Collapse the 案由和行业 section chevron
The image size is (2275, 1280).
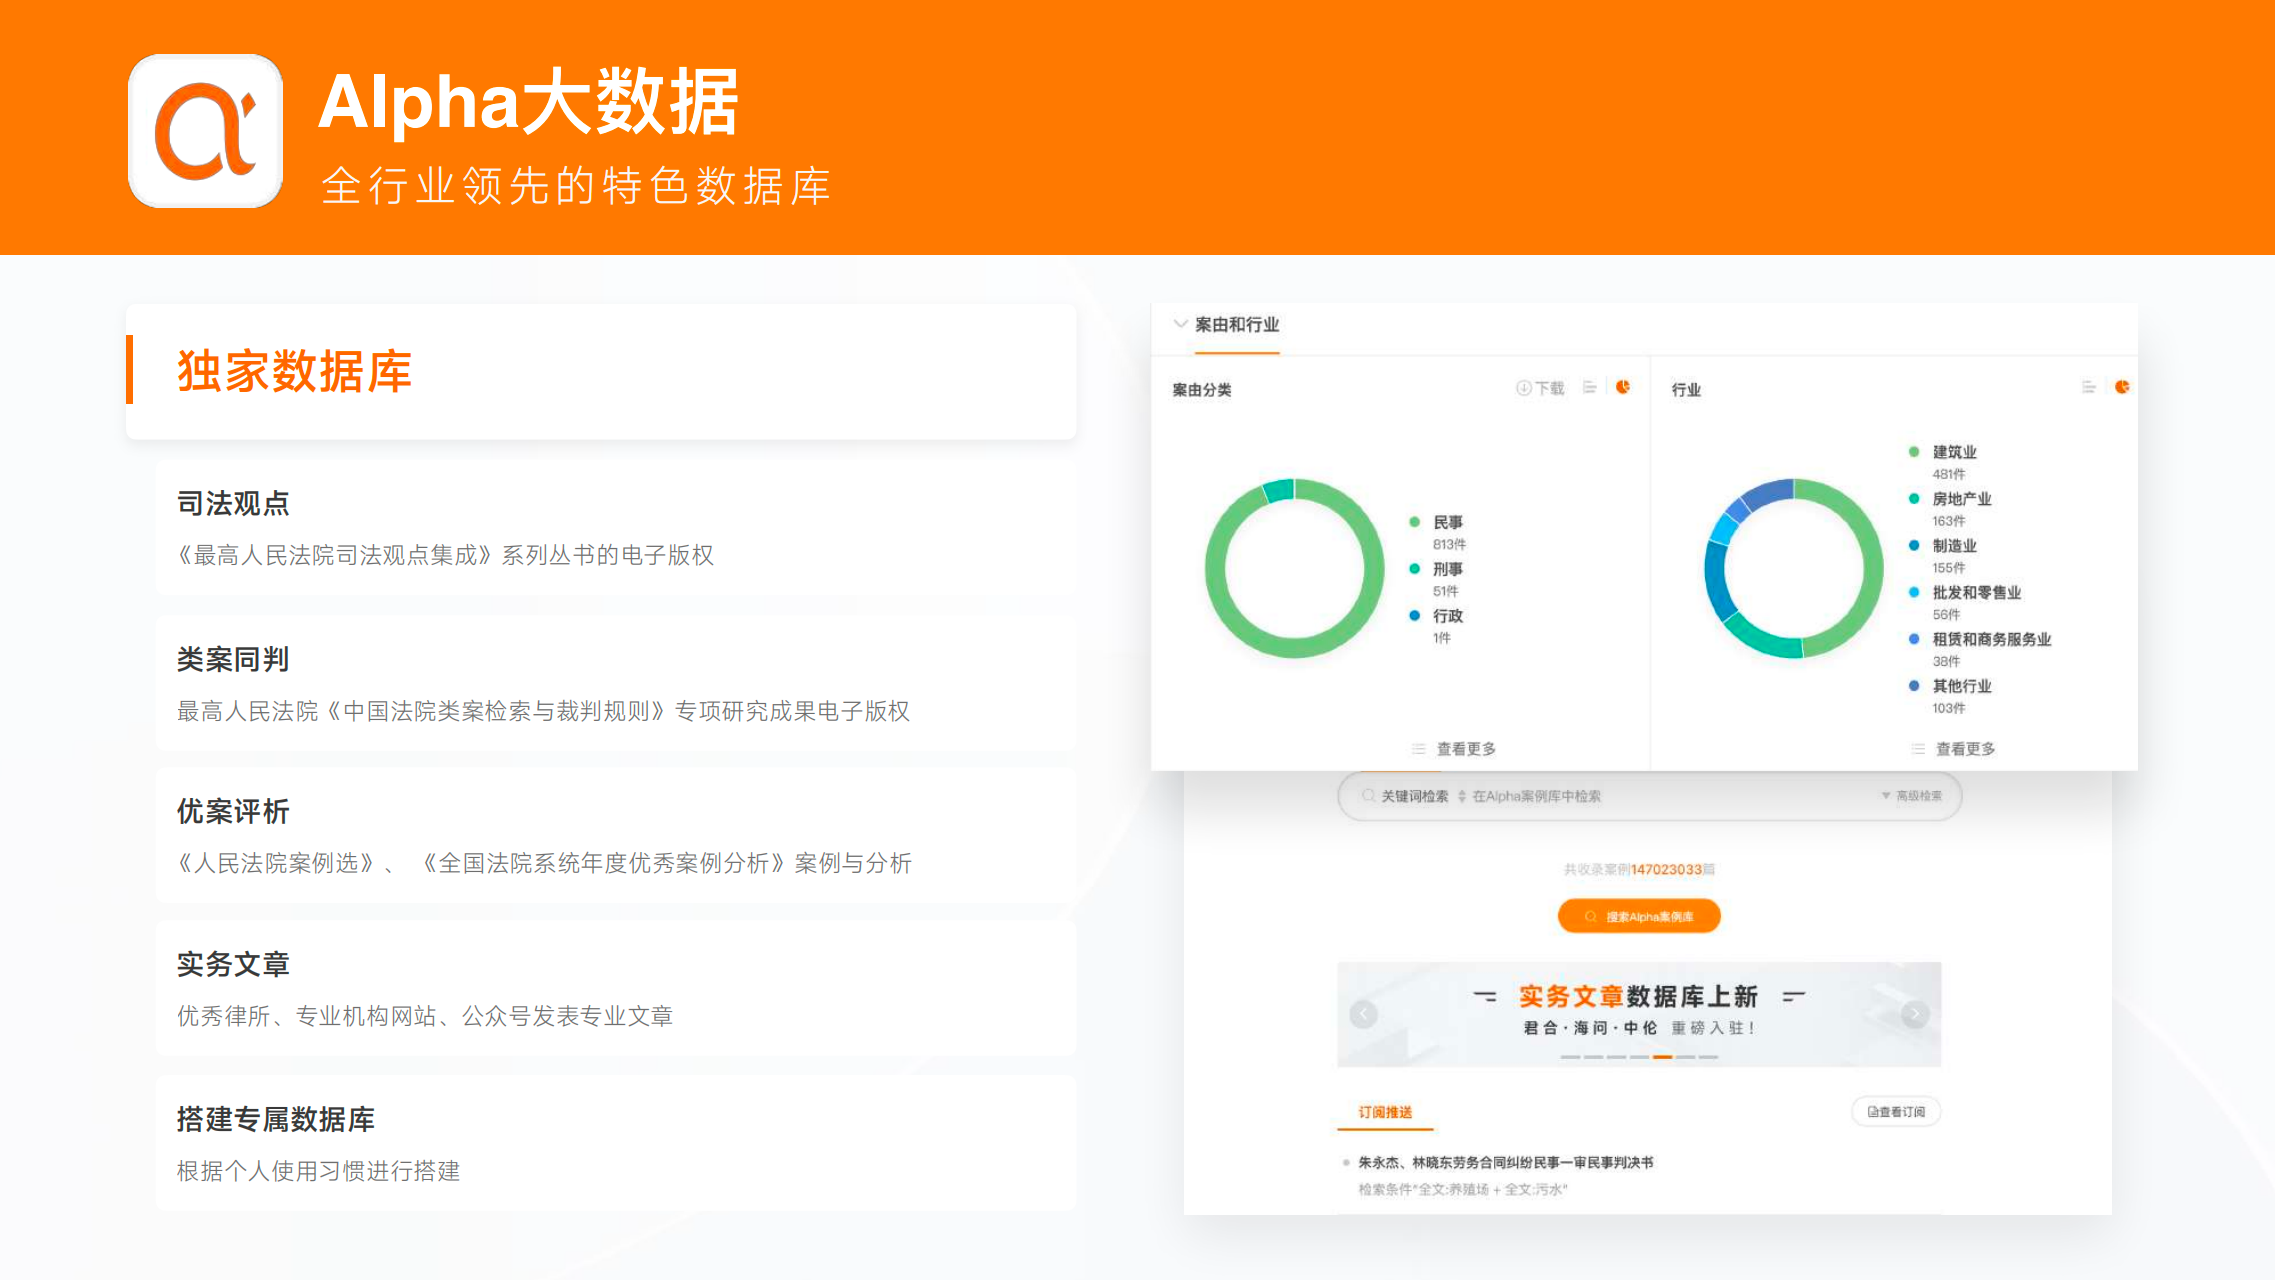(1180, 324)
